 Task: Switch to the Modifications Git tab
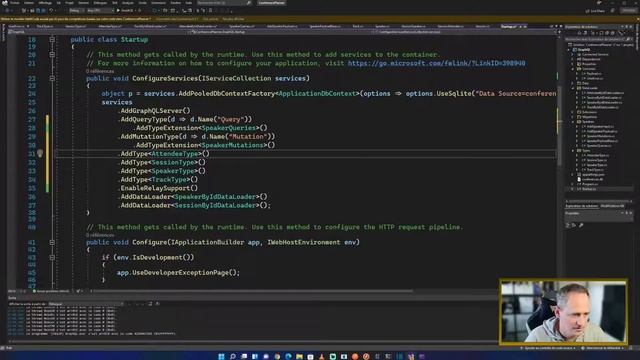(612, 206)
